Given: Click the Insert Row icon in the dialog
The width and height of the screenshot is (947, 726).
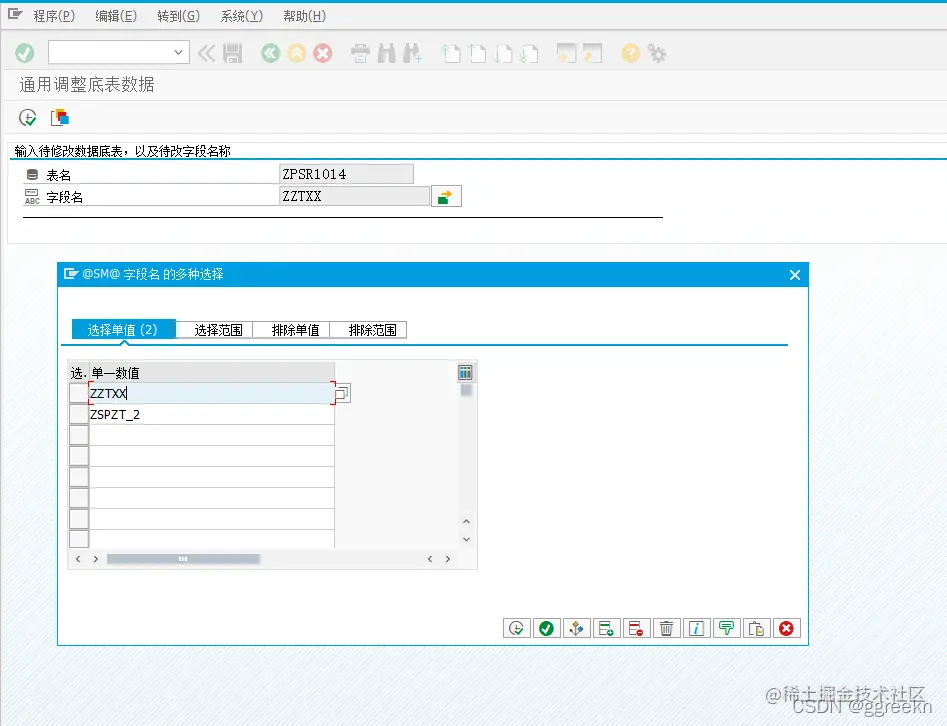Looking at the screenshot, I should 607,628.
